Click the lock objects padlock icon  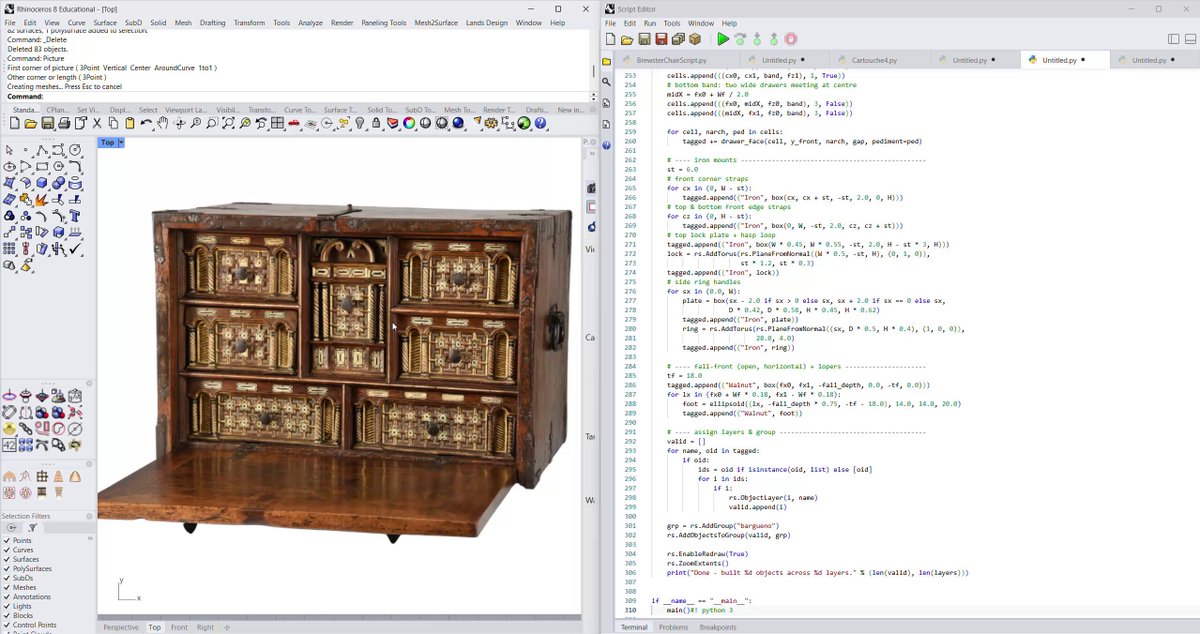click(x=376, y=123)
